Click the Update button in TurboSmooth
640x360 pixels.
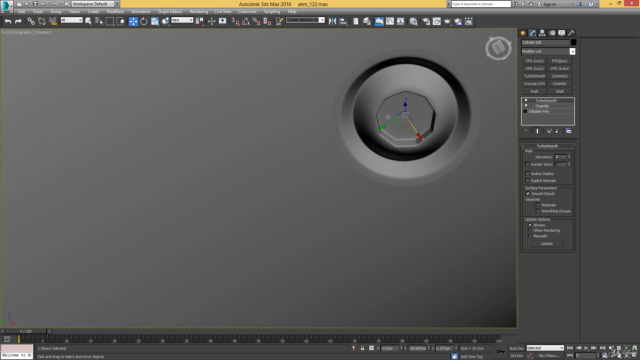click(x=547, y=244)
